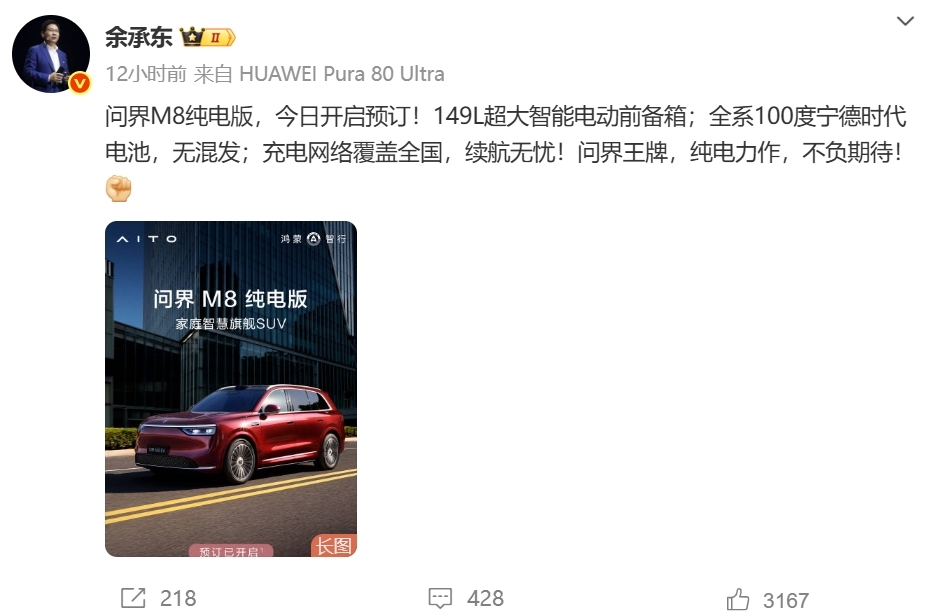
Task: Click the orange V verification badge
Action: click(x=79, y=83)
